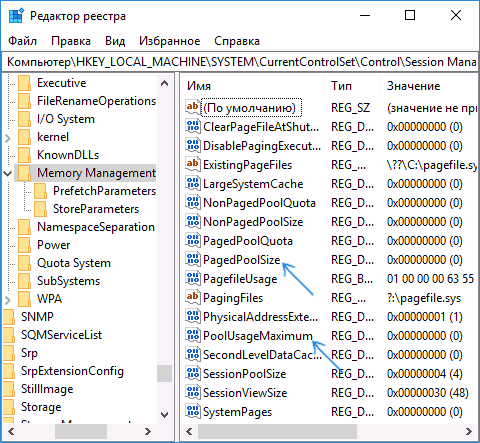
Task: Click the SessionViewSize value icon
Action: pyautogui.click(x=193, y=393)
